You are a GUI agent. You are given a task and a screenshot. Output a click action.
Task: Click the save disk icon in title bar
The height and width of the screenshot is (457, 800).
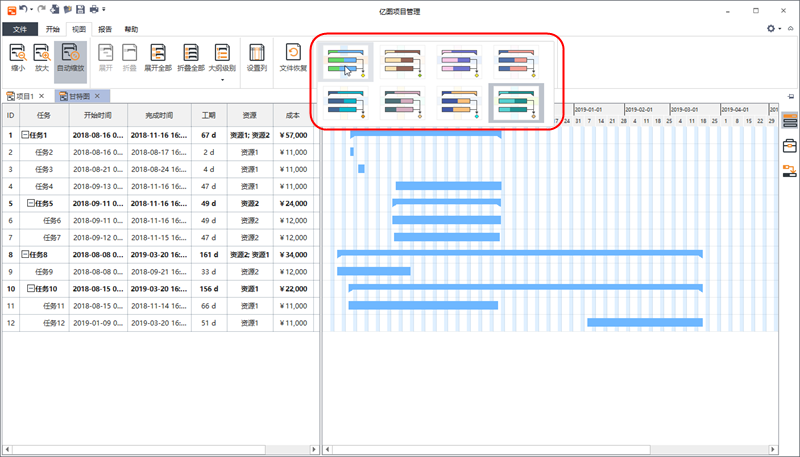pos(80,9)
